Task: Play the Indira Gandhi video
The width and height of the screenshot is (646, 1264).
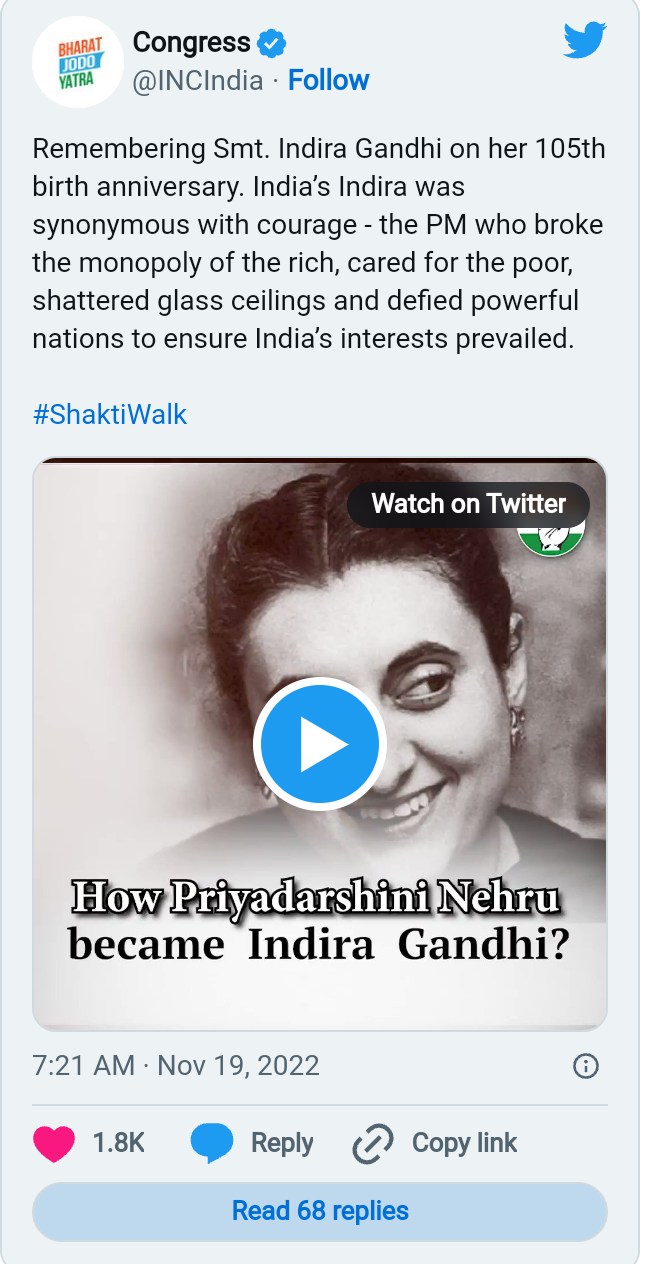Action: click(319, 744)
